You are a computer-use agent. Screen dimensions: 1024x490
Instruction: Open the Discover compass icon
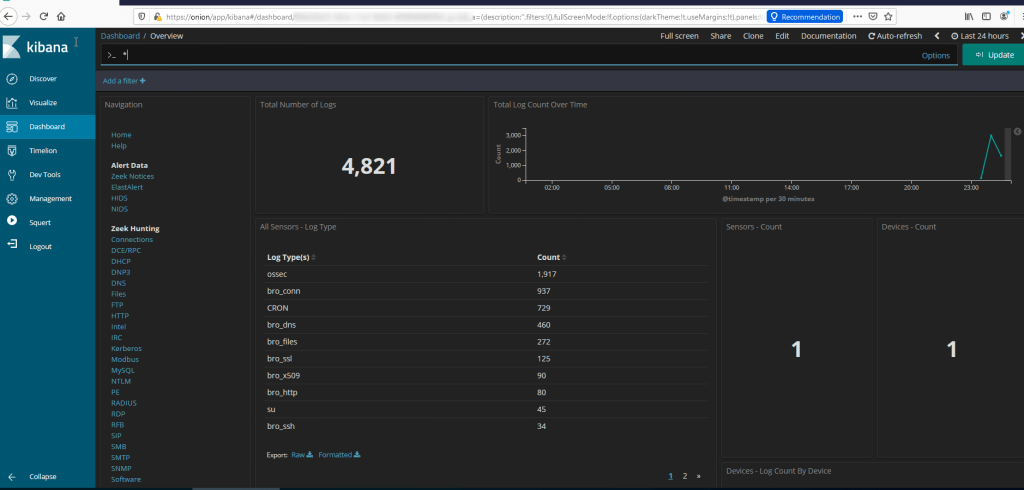pyautogui.click(x=12, y=78)
